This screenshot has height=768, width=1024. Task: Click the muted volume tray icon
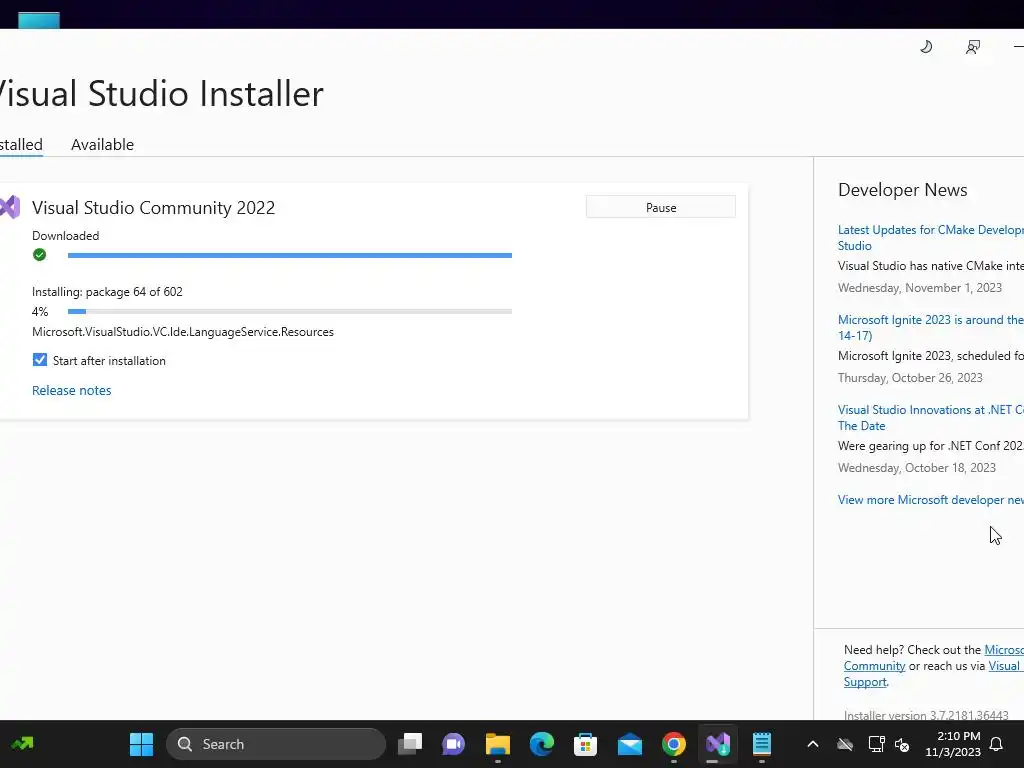[x=902, y=744]
